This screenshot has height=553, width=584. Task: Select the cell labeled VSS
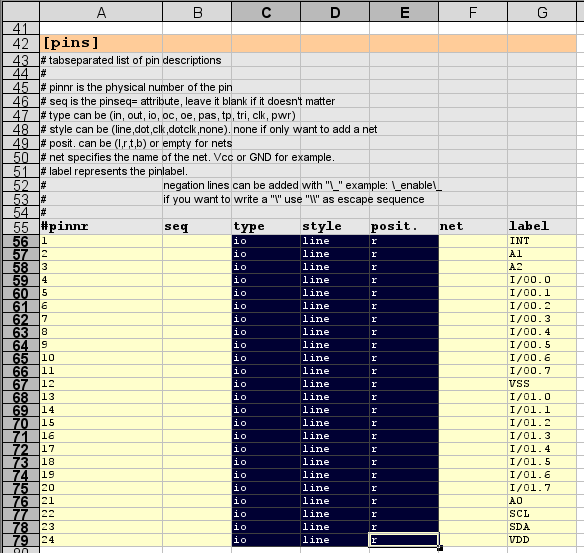click(x=542, y=384)
